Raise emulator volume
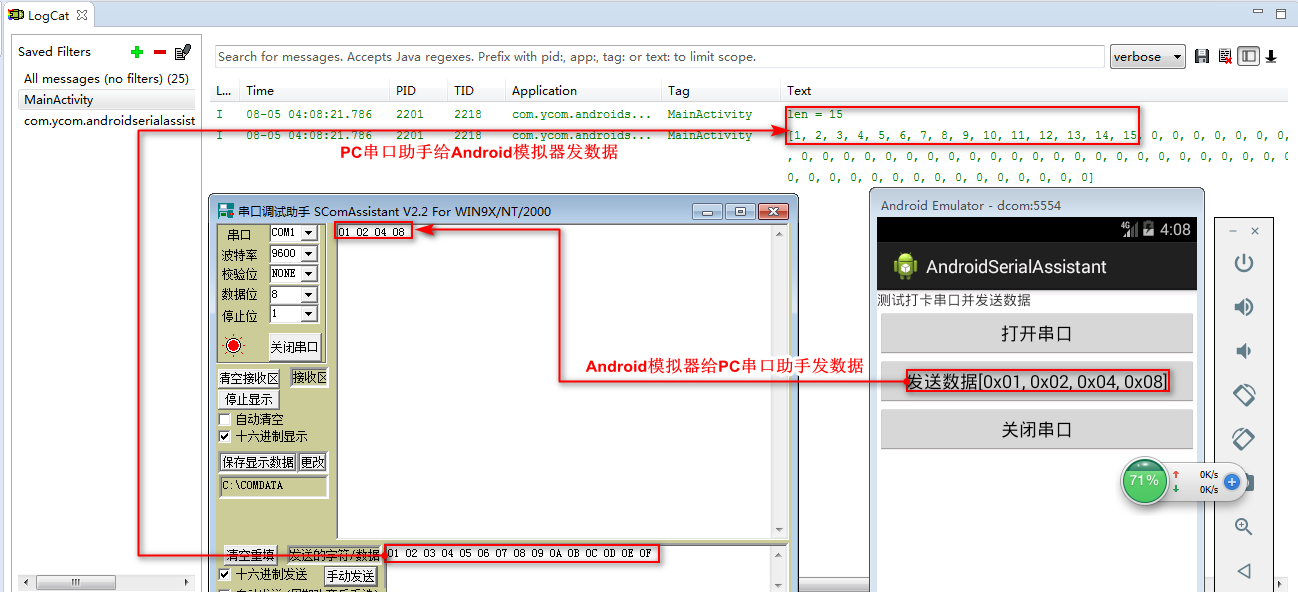 coord(1244,307)
